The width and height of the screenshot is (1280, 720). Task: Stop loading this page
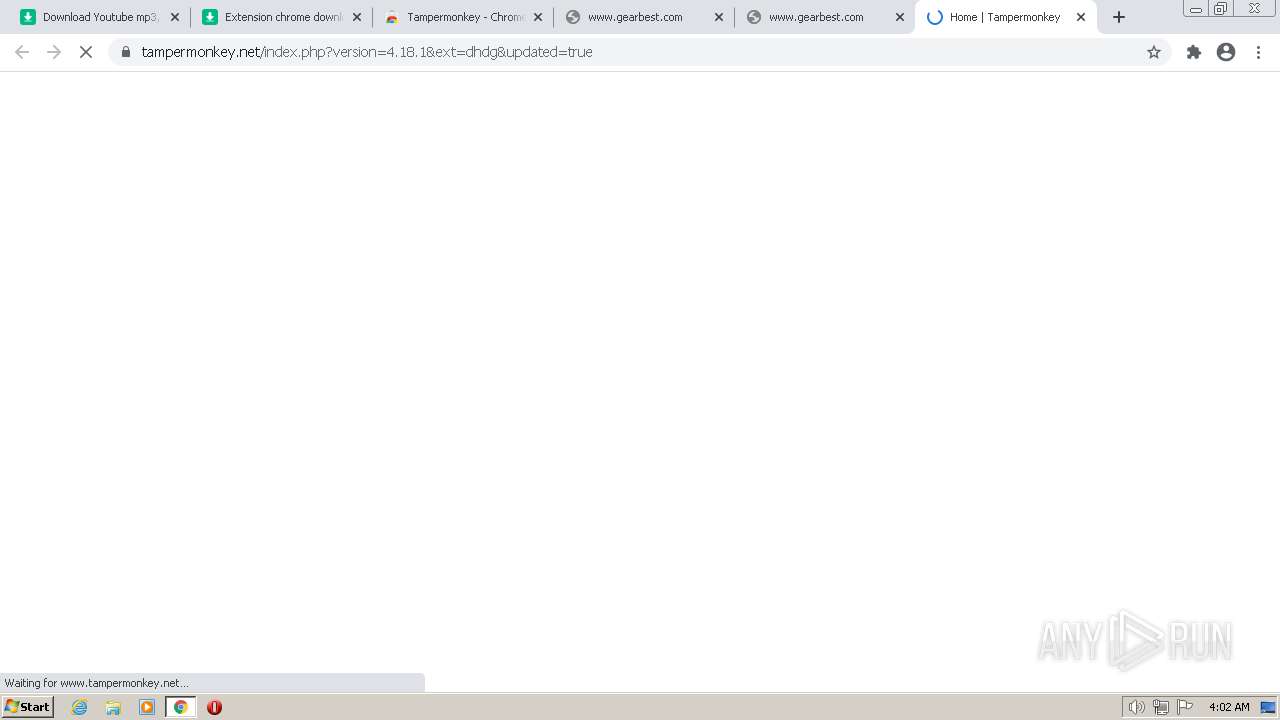click(86, 52)
